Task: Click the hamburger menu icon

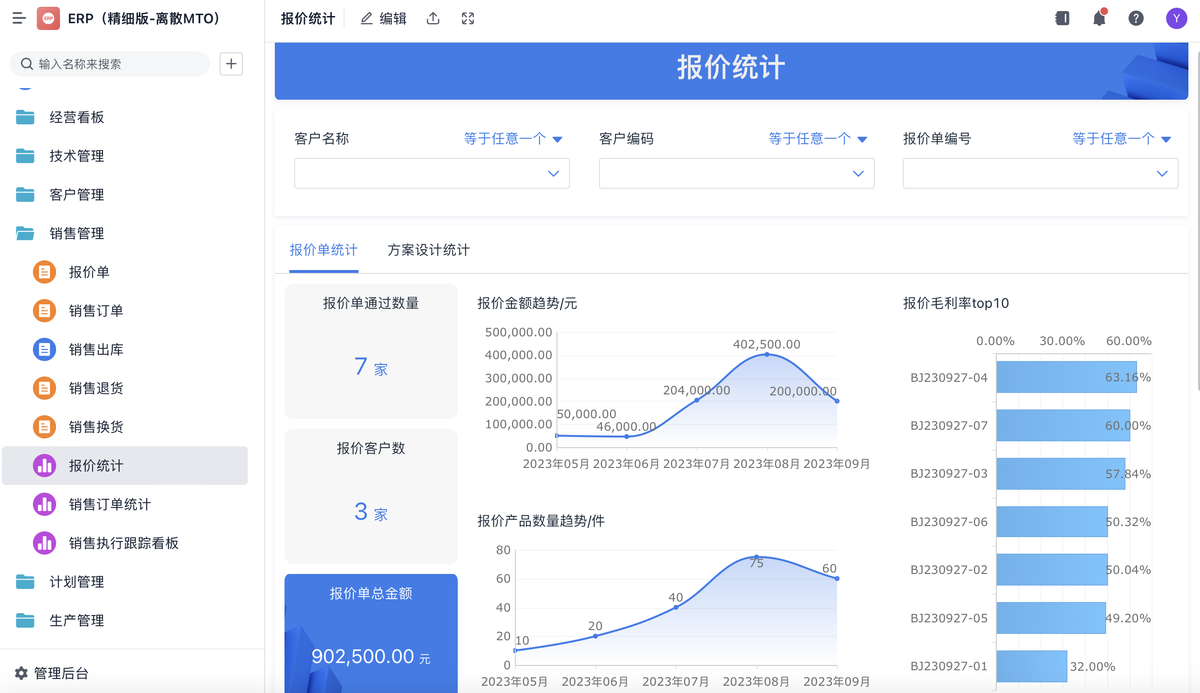Action: click(x=18, y=18)
